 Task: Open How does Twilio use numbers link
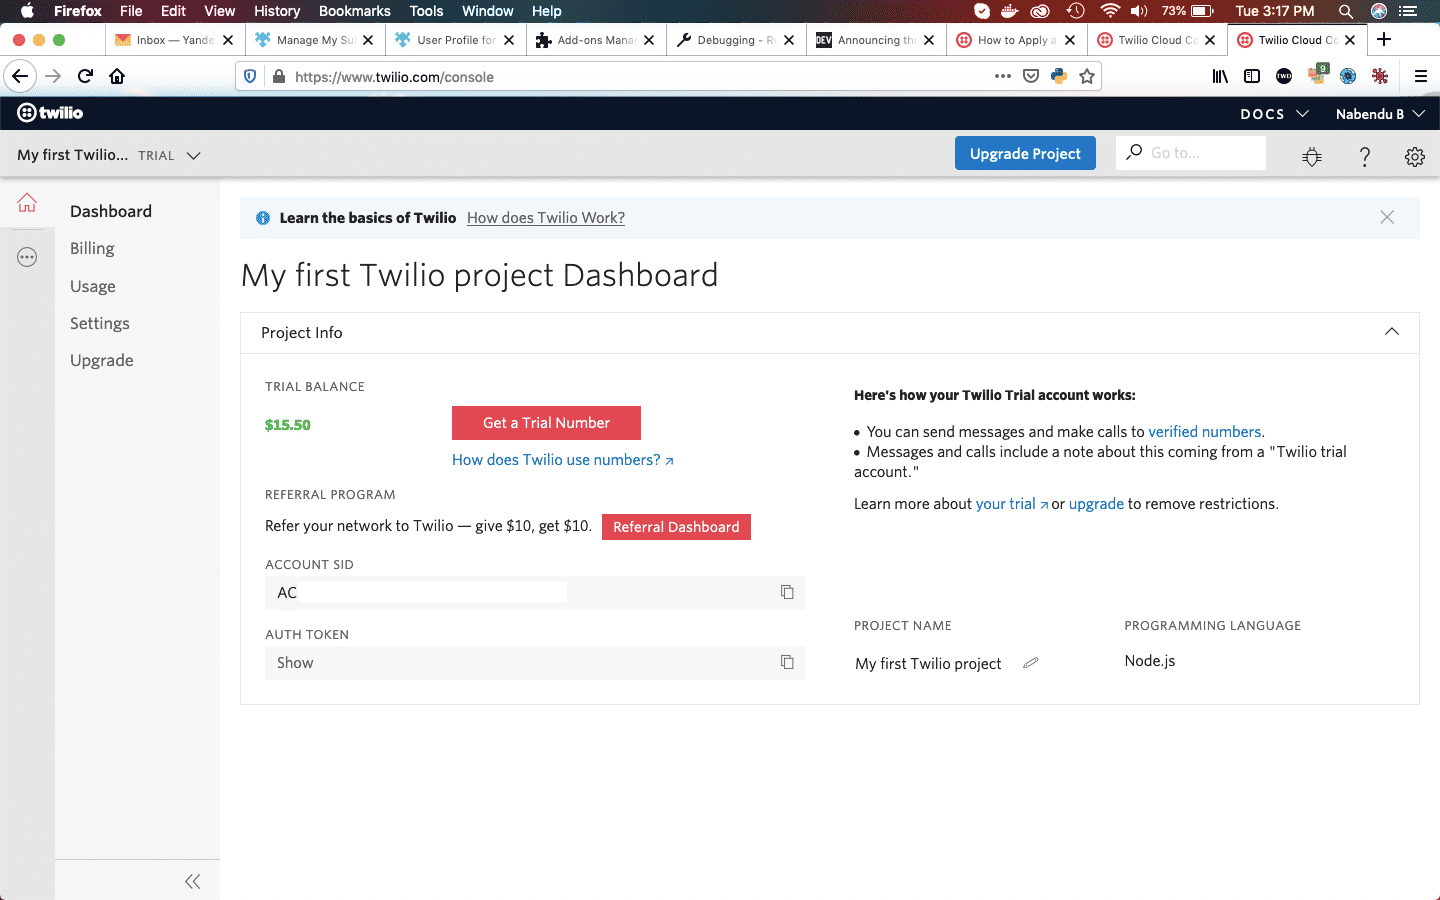563,460
